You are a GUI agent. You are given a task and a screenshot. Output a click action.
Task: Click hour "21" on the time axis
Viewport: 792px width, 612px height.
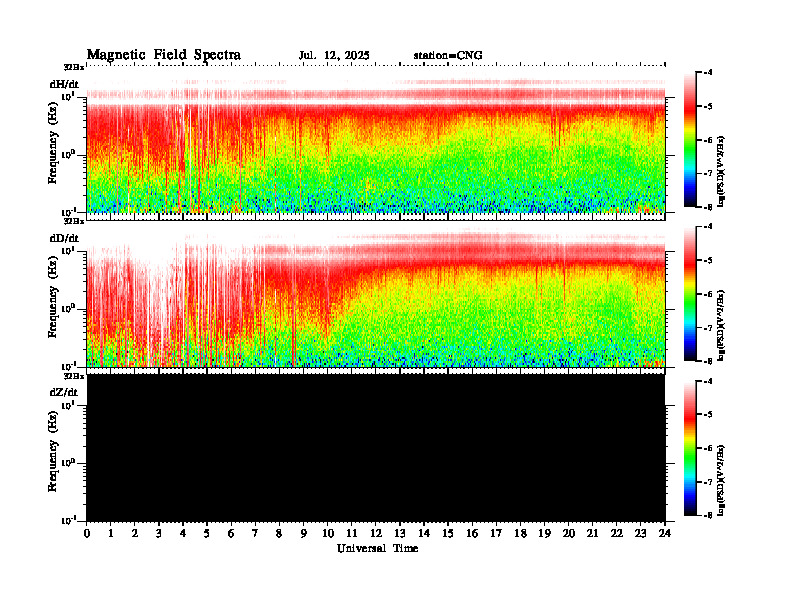click(592, 533)
